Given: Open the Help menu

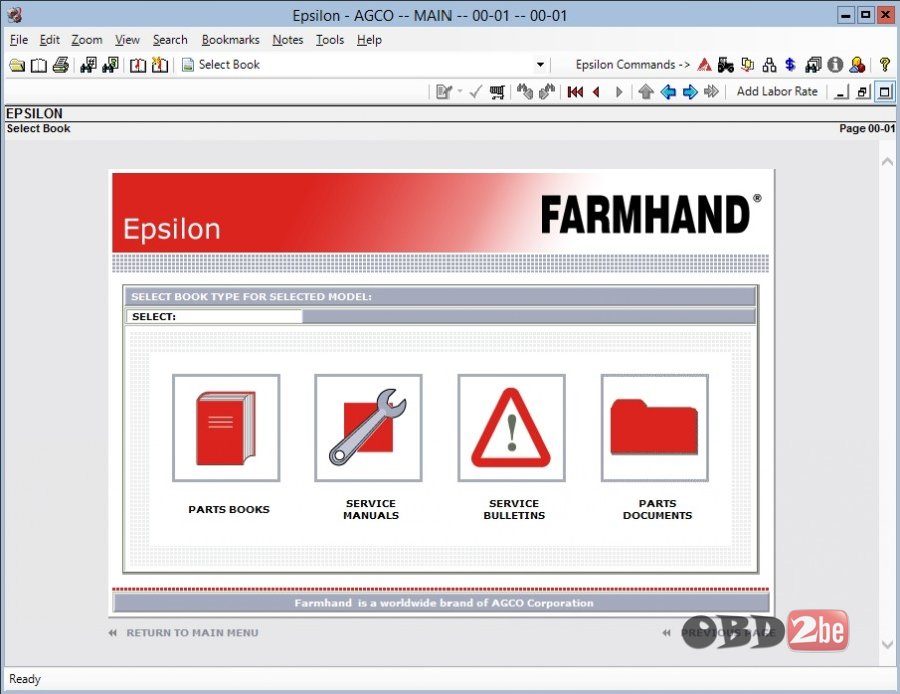Looking at the screenshot, I should point(369,40).
